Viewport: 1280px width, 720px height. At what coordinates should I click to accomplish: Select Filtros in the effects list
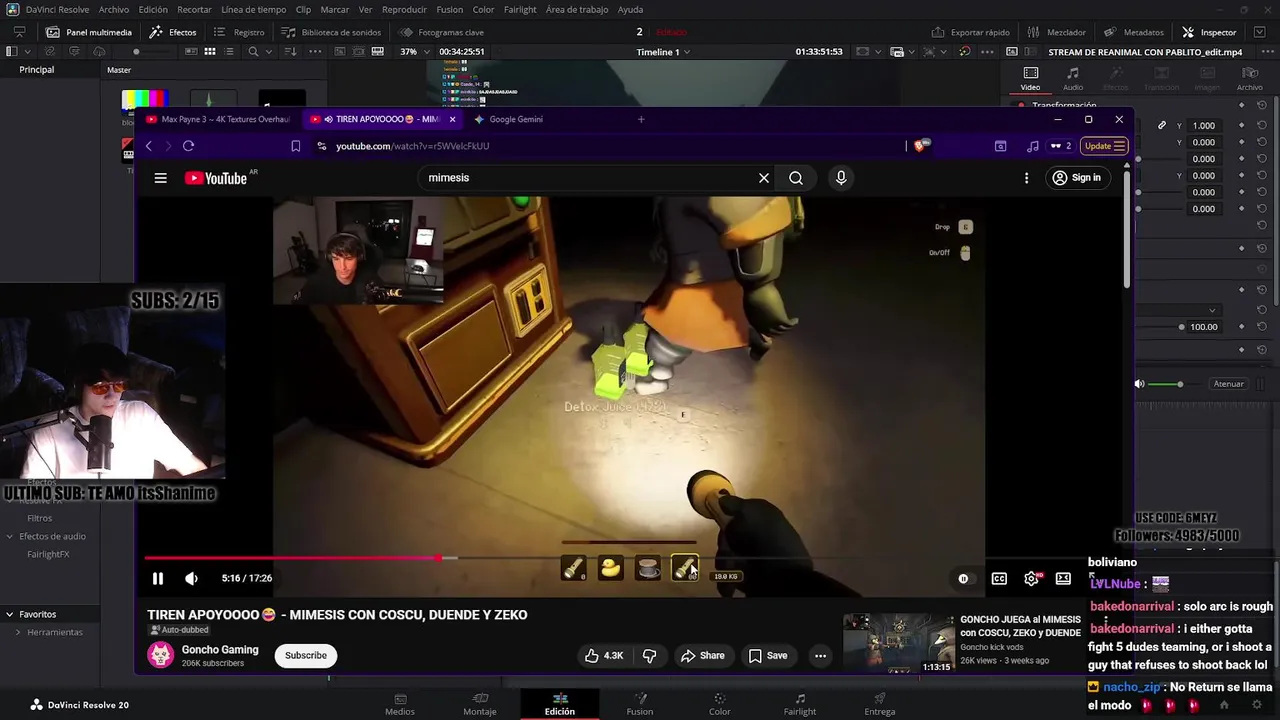pyautogui.click(x=40, y=518)
